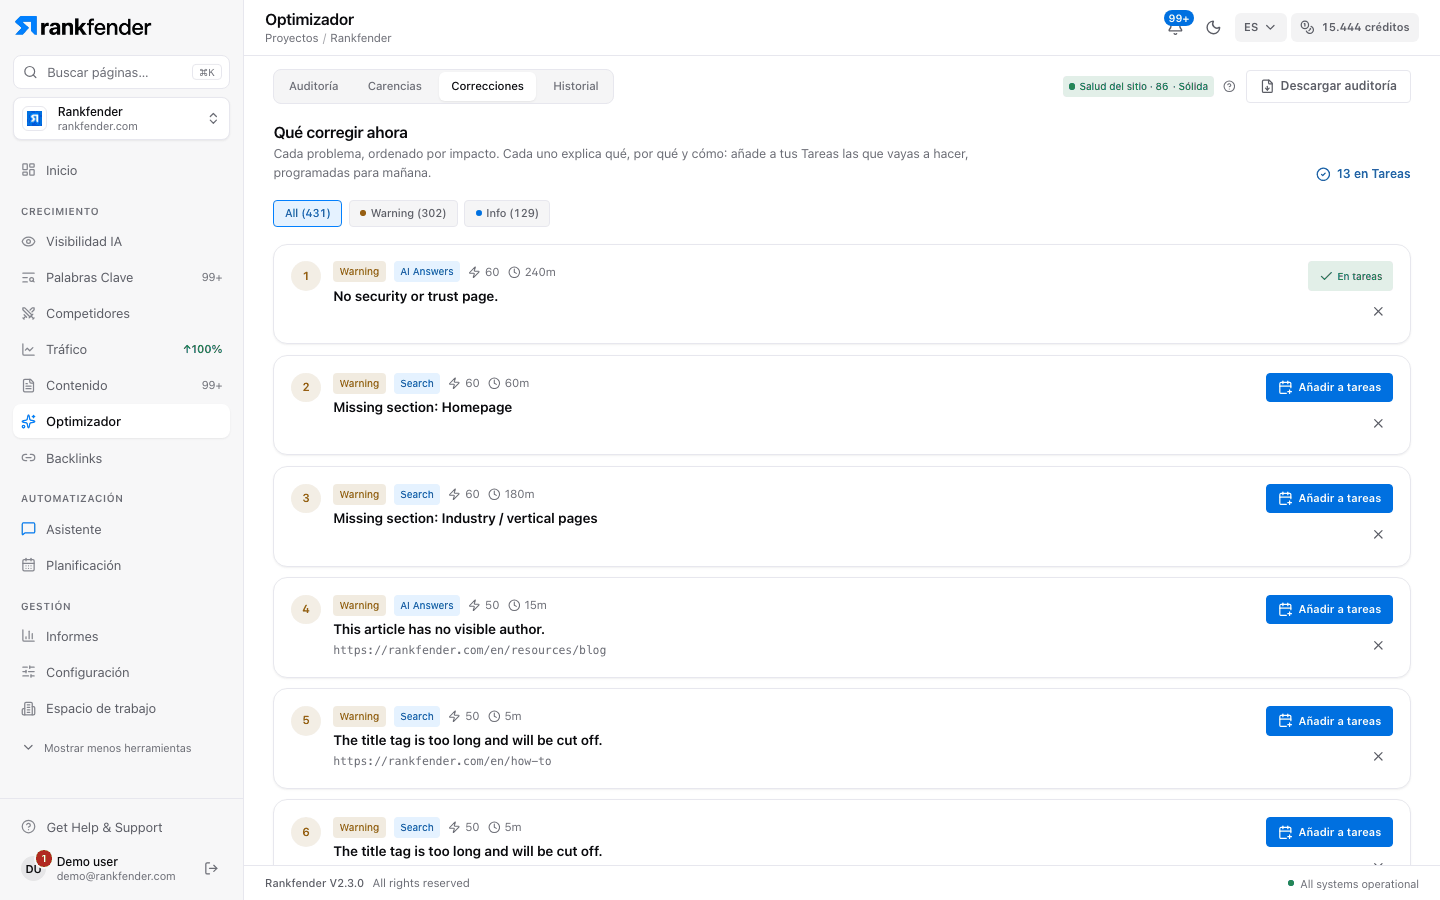This screenshot has width=1440, height=900.
Task: Dismiss the Missing section: Homepage issue
Action: click(x=1378, y=424)
